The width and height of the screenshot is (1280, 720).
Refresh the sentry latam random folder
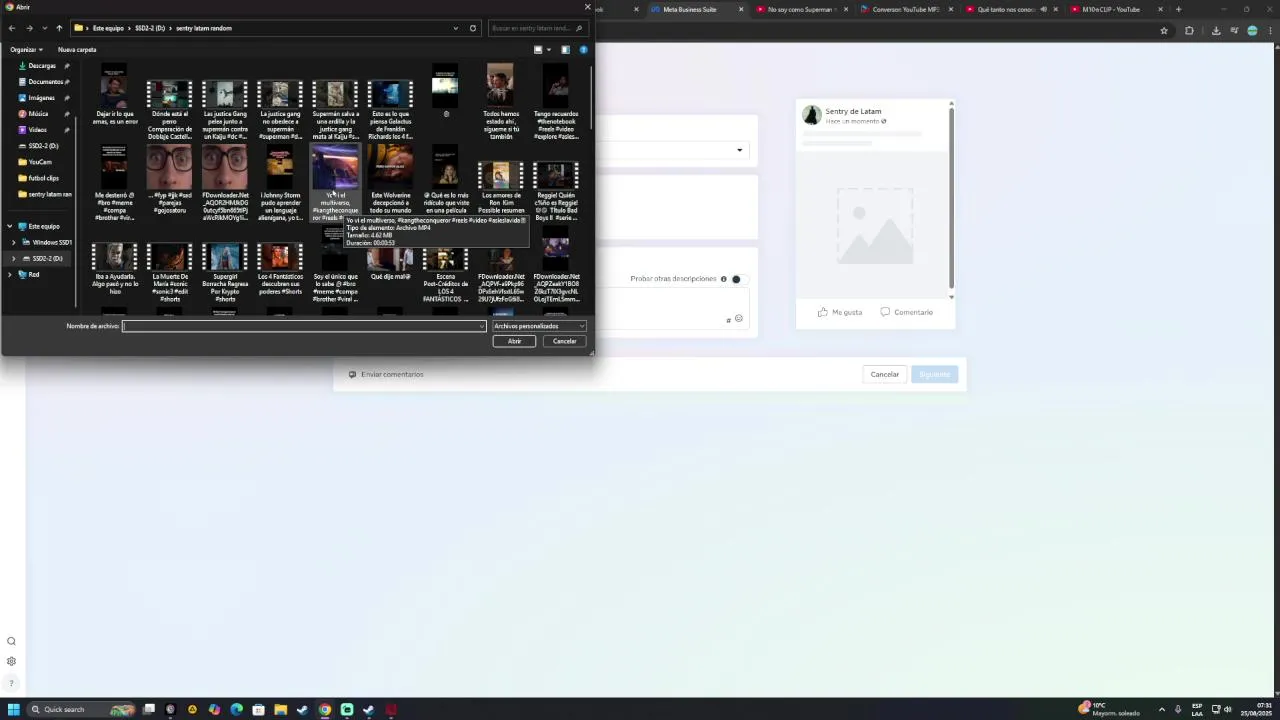coord(473,28)
